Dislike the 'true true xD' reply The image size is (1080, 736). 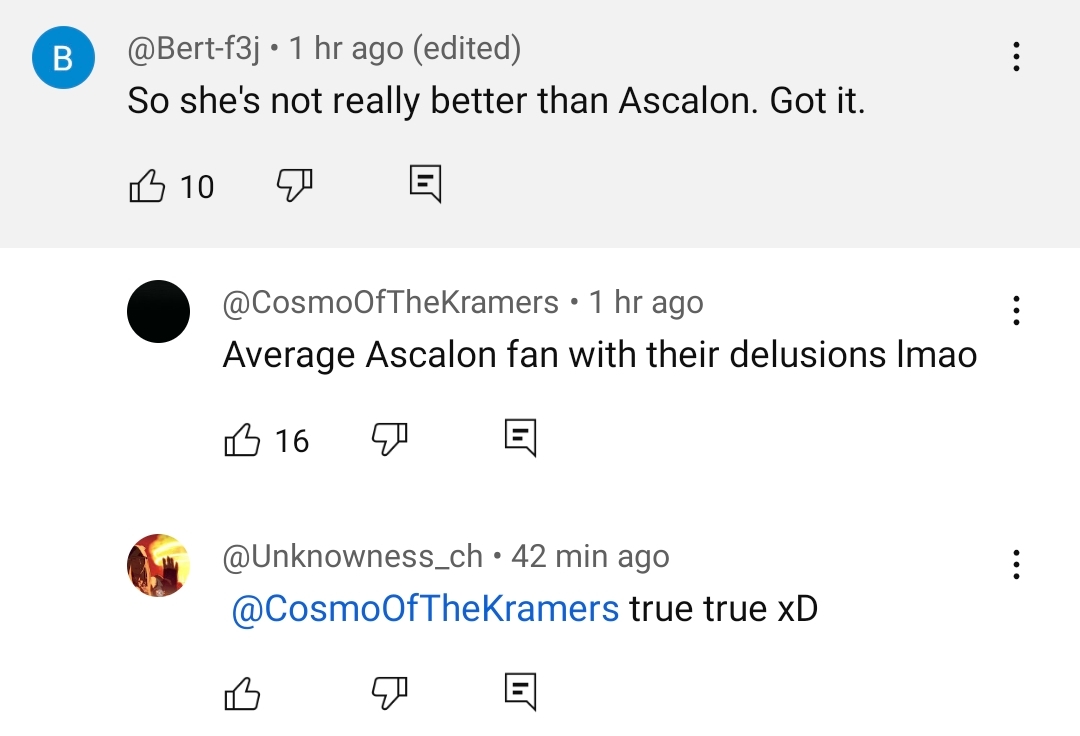click(389, 693)
